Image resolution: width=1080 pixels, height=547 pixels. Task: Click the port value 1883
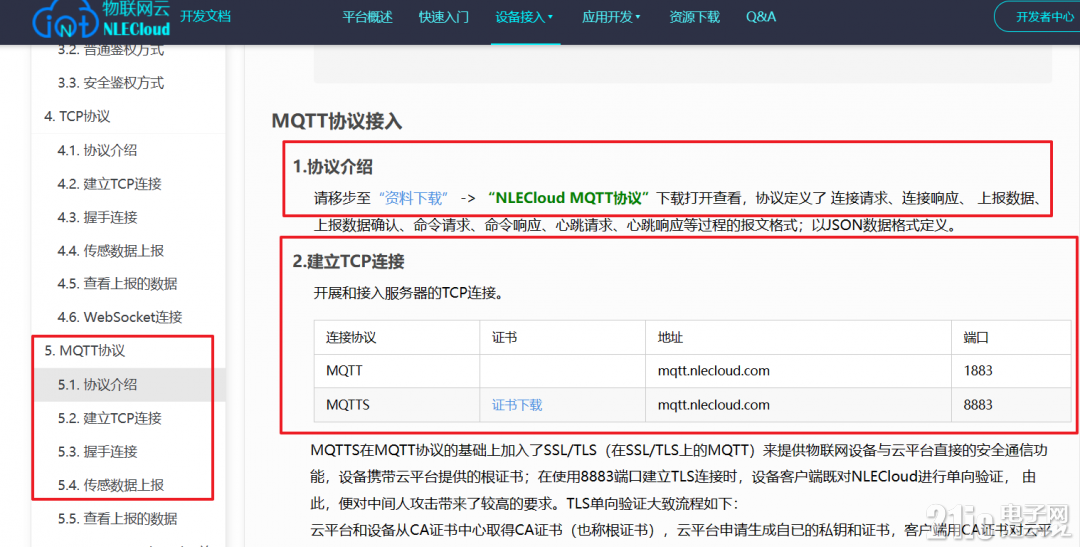pos(978,371)
